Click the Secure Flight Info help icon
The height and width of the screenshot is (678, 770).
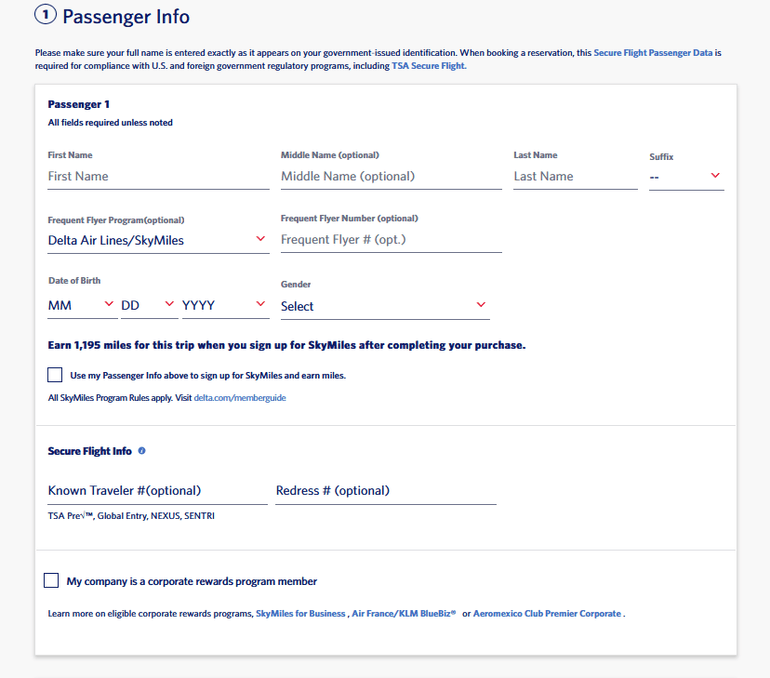142,451
